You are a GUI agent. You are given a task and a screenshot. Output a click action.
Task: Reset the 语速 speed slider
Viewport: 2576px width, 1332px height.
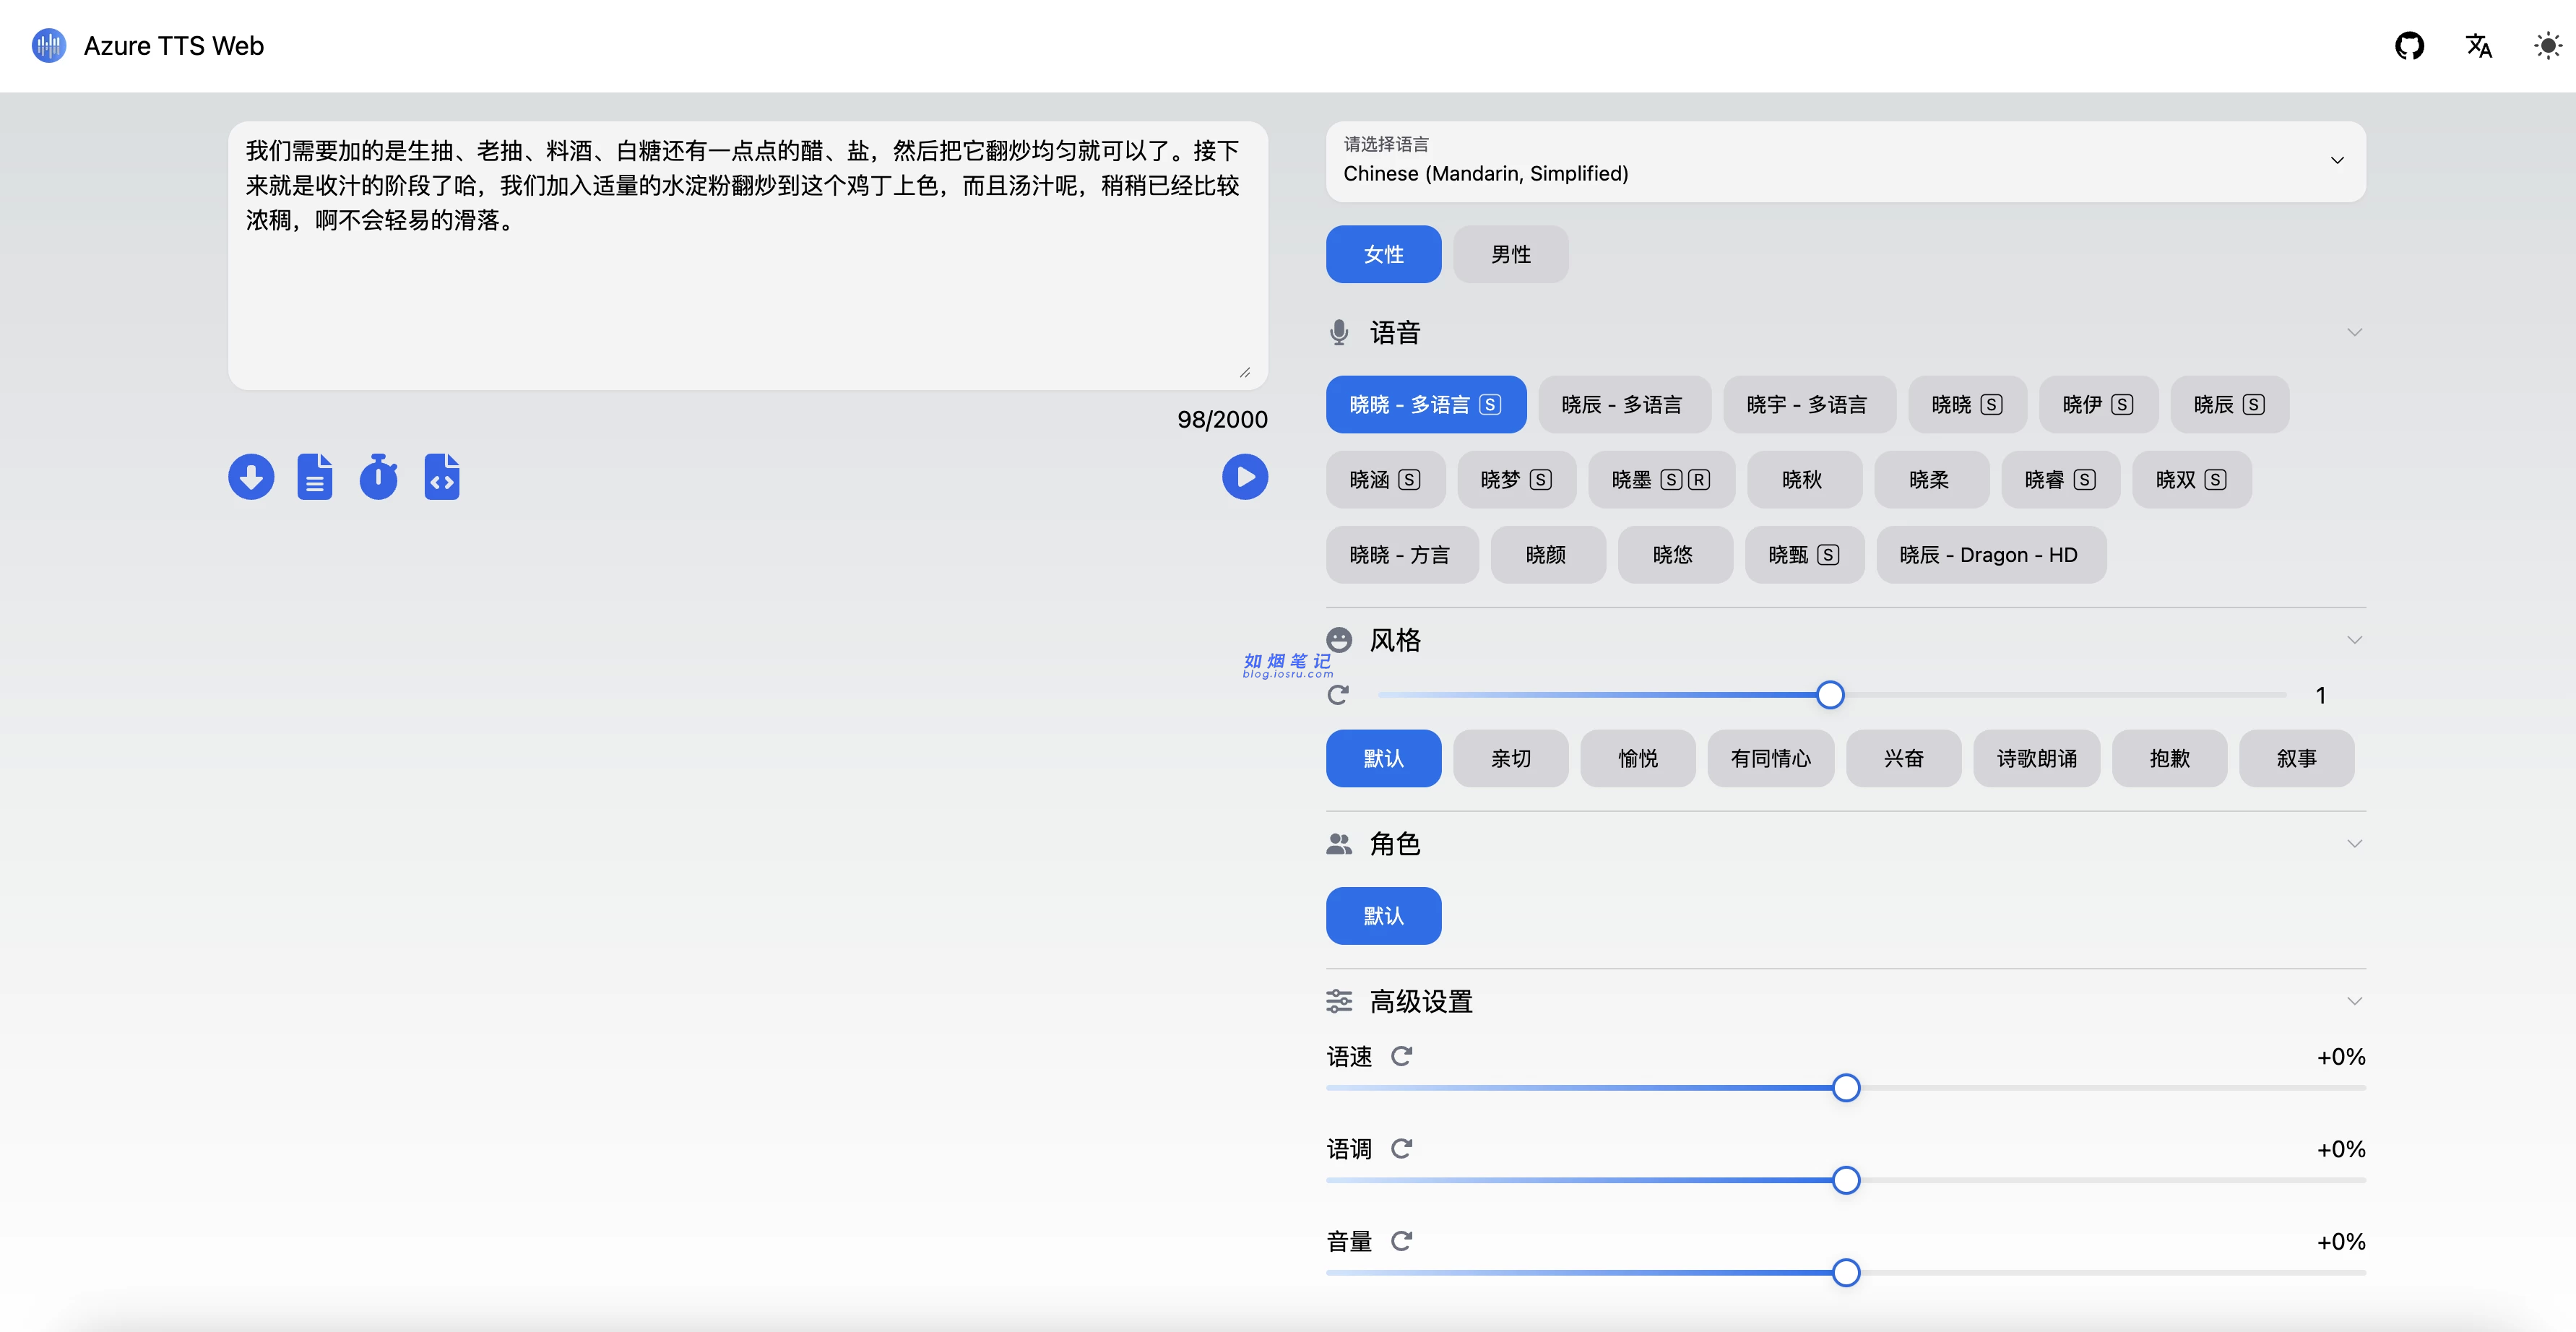[1401, 1056]
